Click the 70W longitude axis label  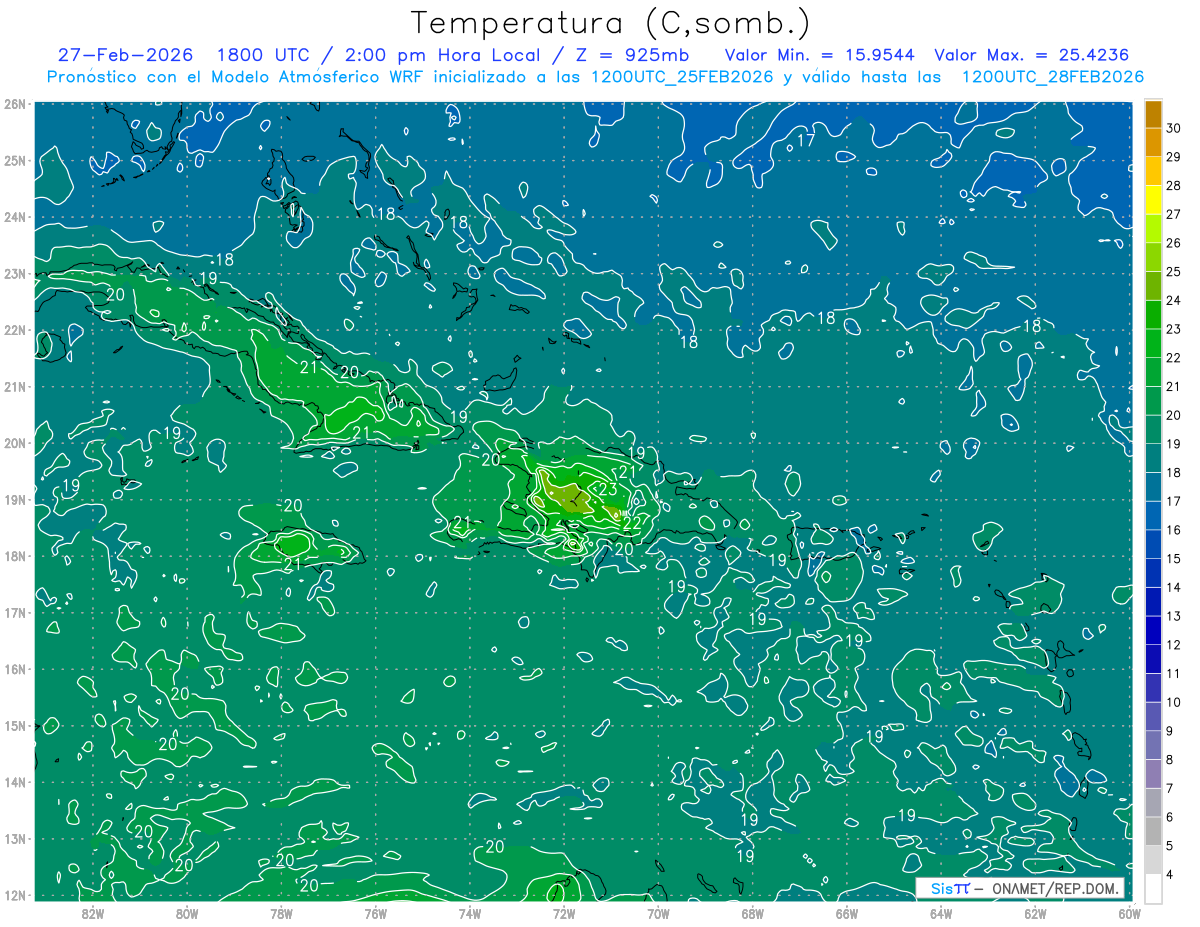pos(658,912)
